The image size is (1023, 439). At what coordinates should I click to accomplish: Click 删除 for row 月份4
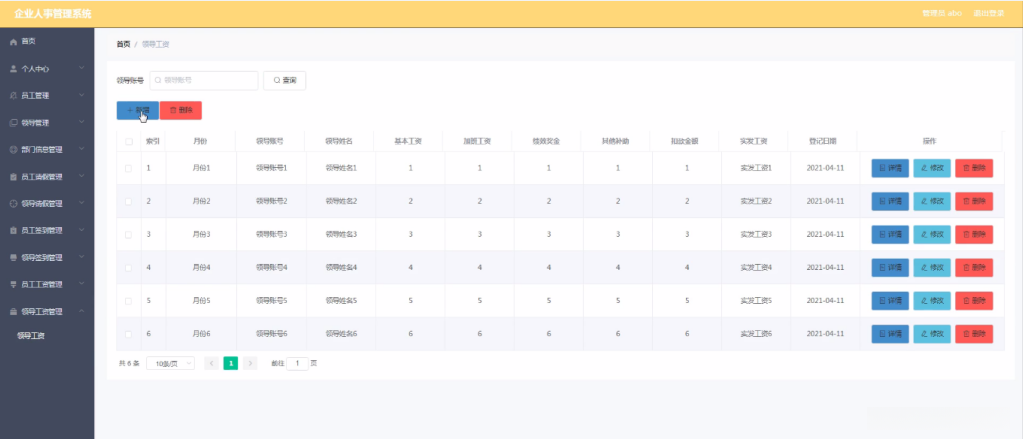coord(974,267)
